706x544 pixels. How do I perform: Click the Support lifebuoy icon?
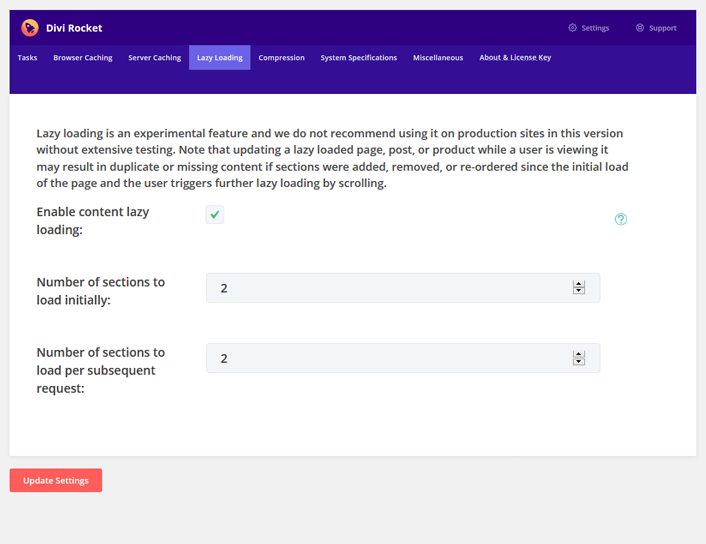(x=640, y=28)
